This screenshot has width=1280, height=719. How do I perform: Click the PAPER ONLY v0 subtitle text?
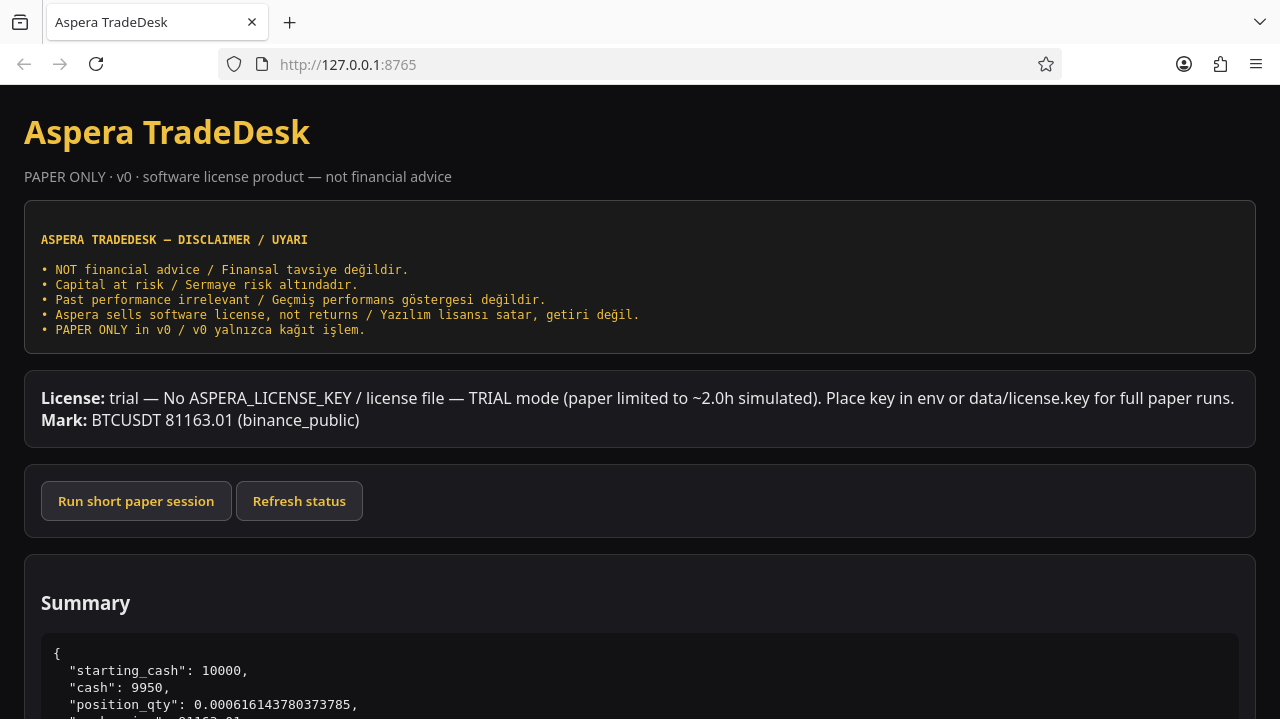point(238,177)
